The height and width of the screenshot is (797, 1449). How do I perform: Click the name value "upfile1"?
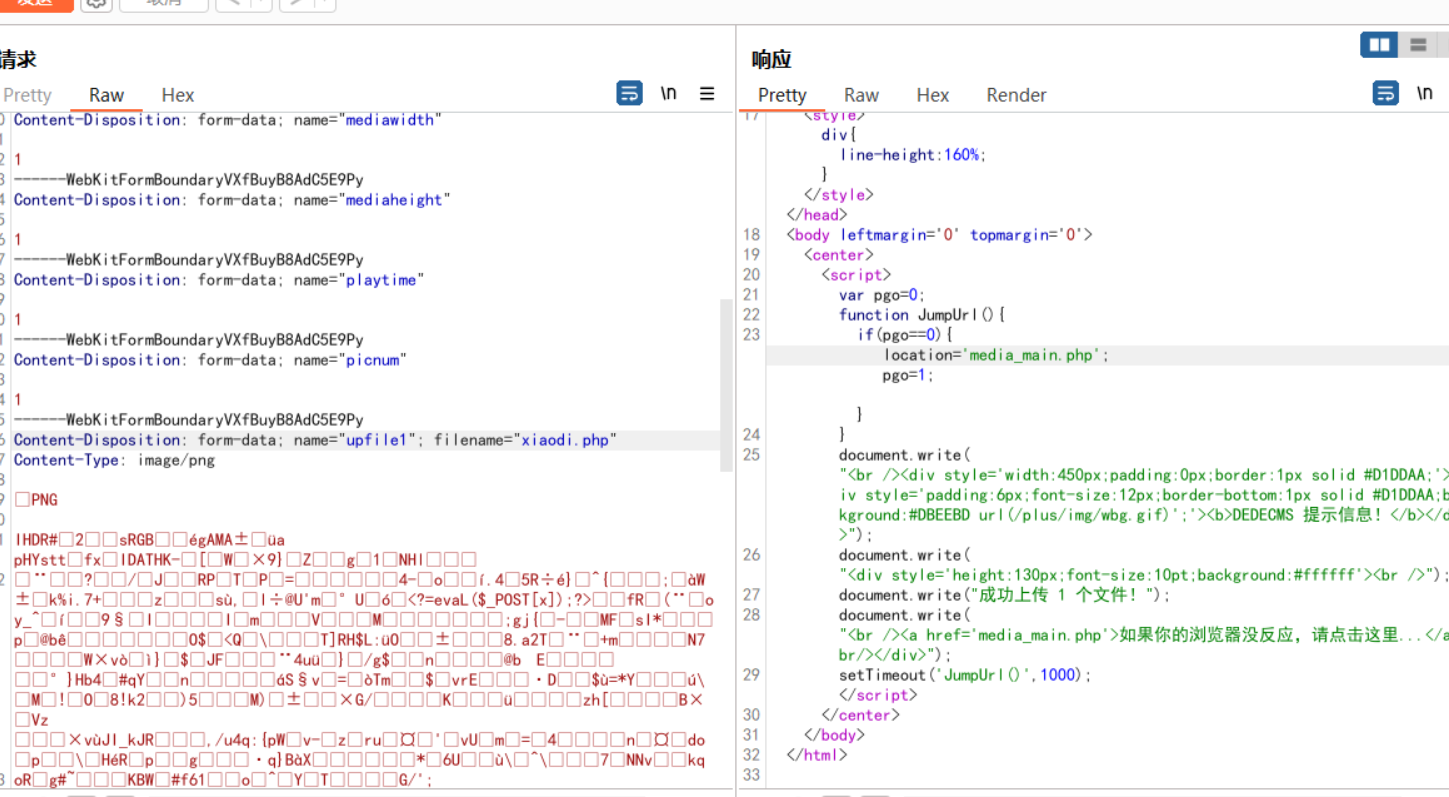[x=376, y=440]
